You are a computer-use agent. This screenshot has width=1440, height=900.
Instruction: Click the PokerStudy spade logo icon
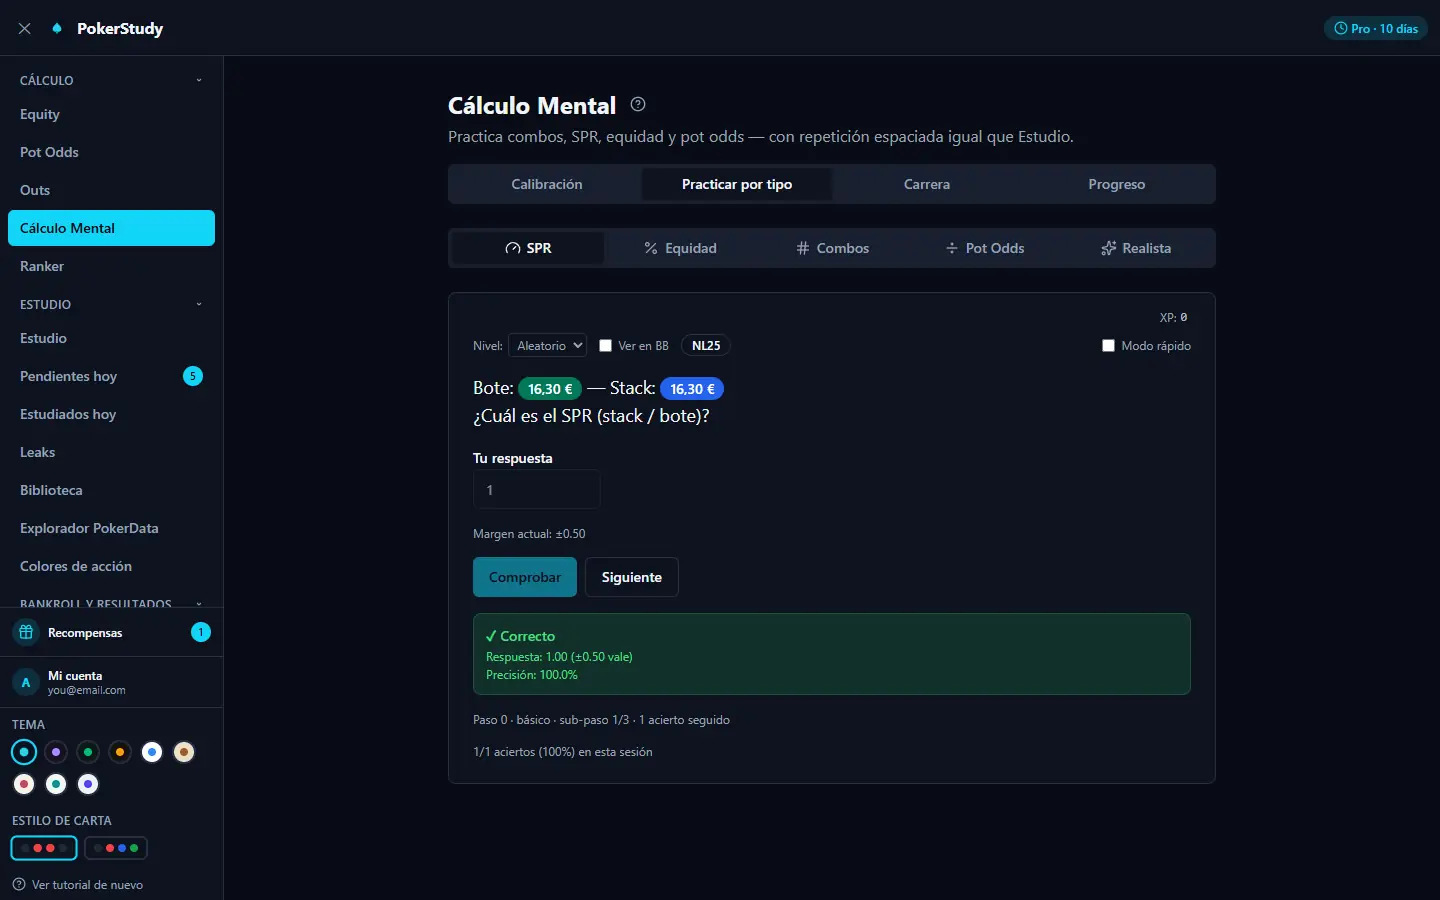coord(57,28)
